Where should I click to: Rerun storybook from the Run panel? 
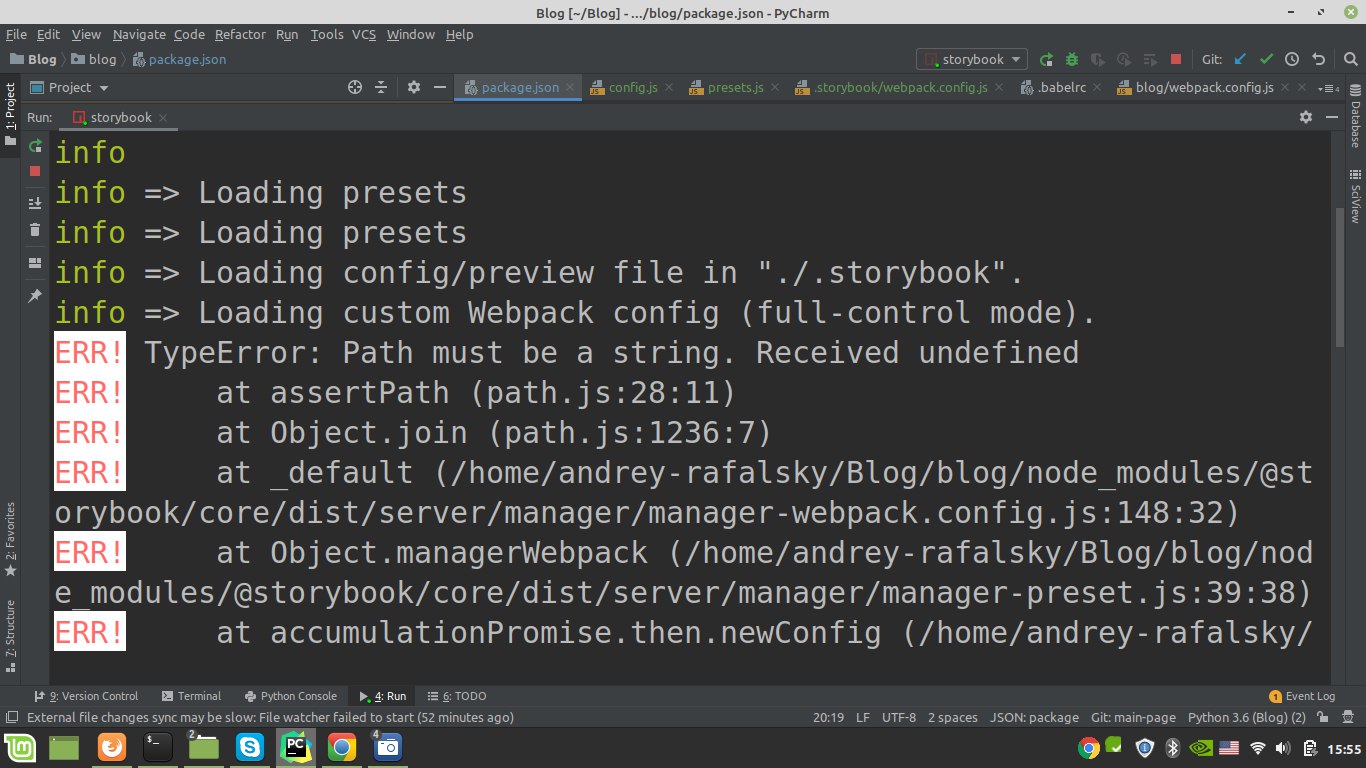pyautogui.click(x=35, y=146)
